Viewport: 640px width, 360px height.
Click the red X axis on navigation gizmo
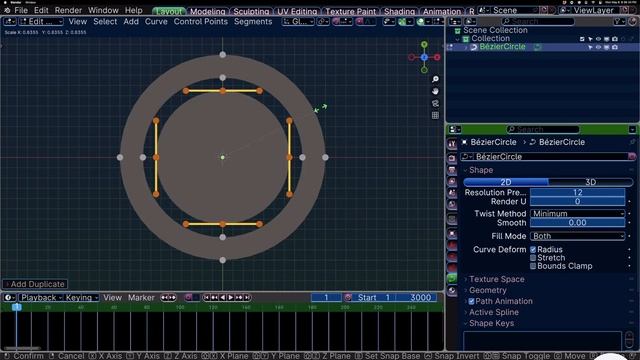pos(437,58)
